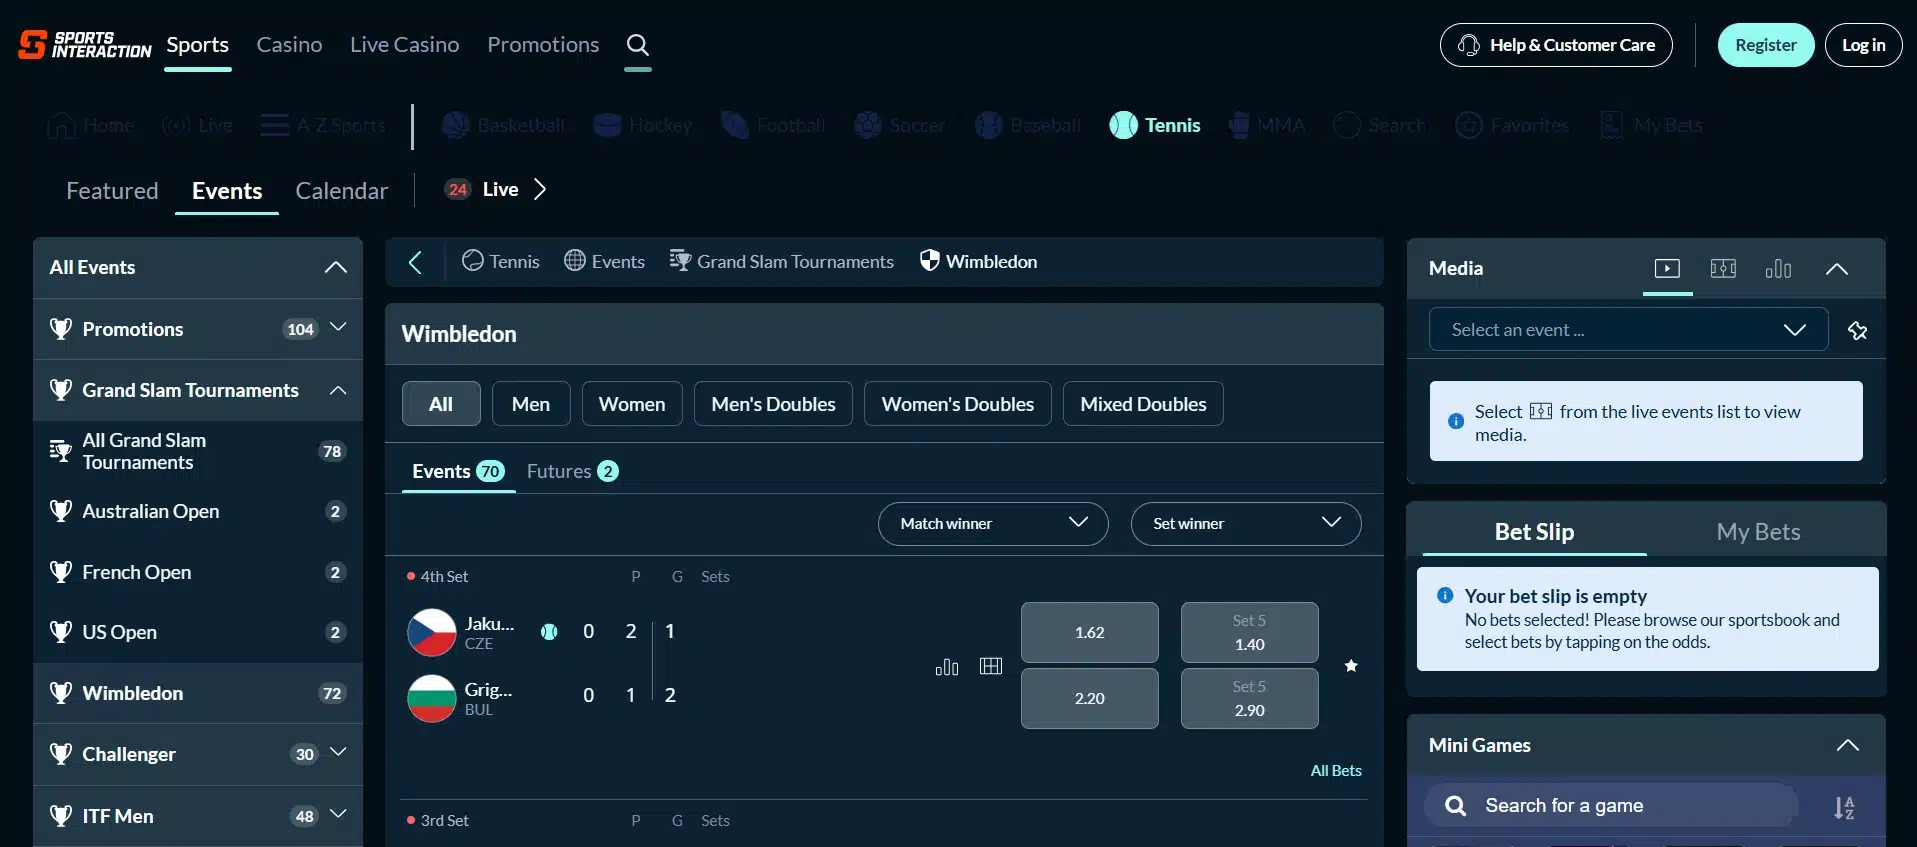The height and width of the screenshot is (847, 1917).
Task: Open MMA sport shortcut
Action: tap(1267, 125)
